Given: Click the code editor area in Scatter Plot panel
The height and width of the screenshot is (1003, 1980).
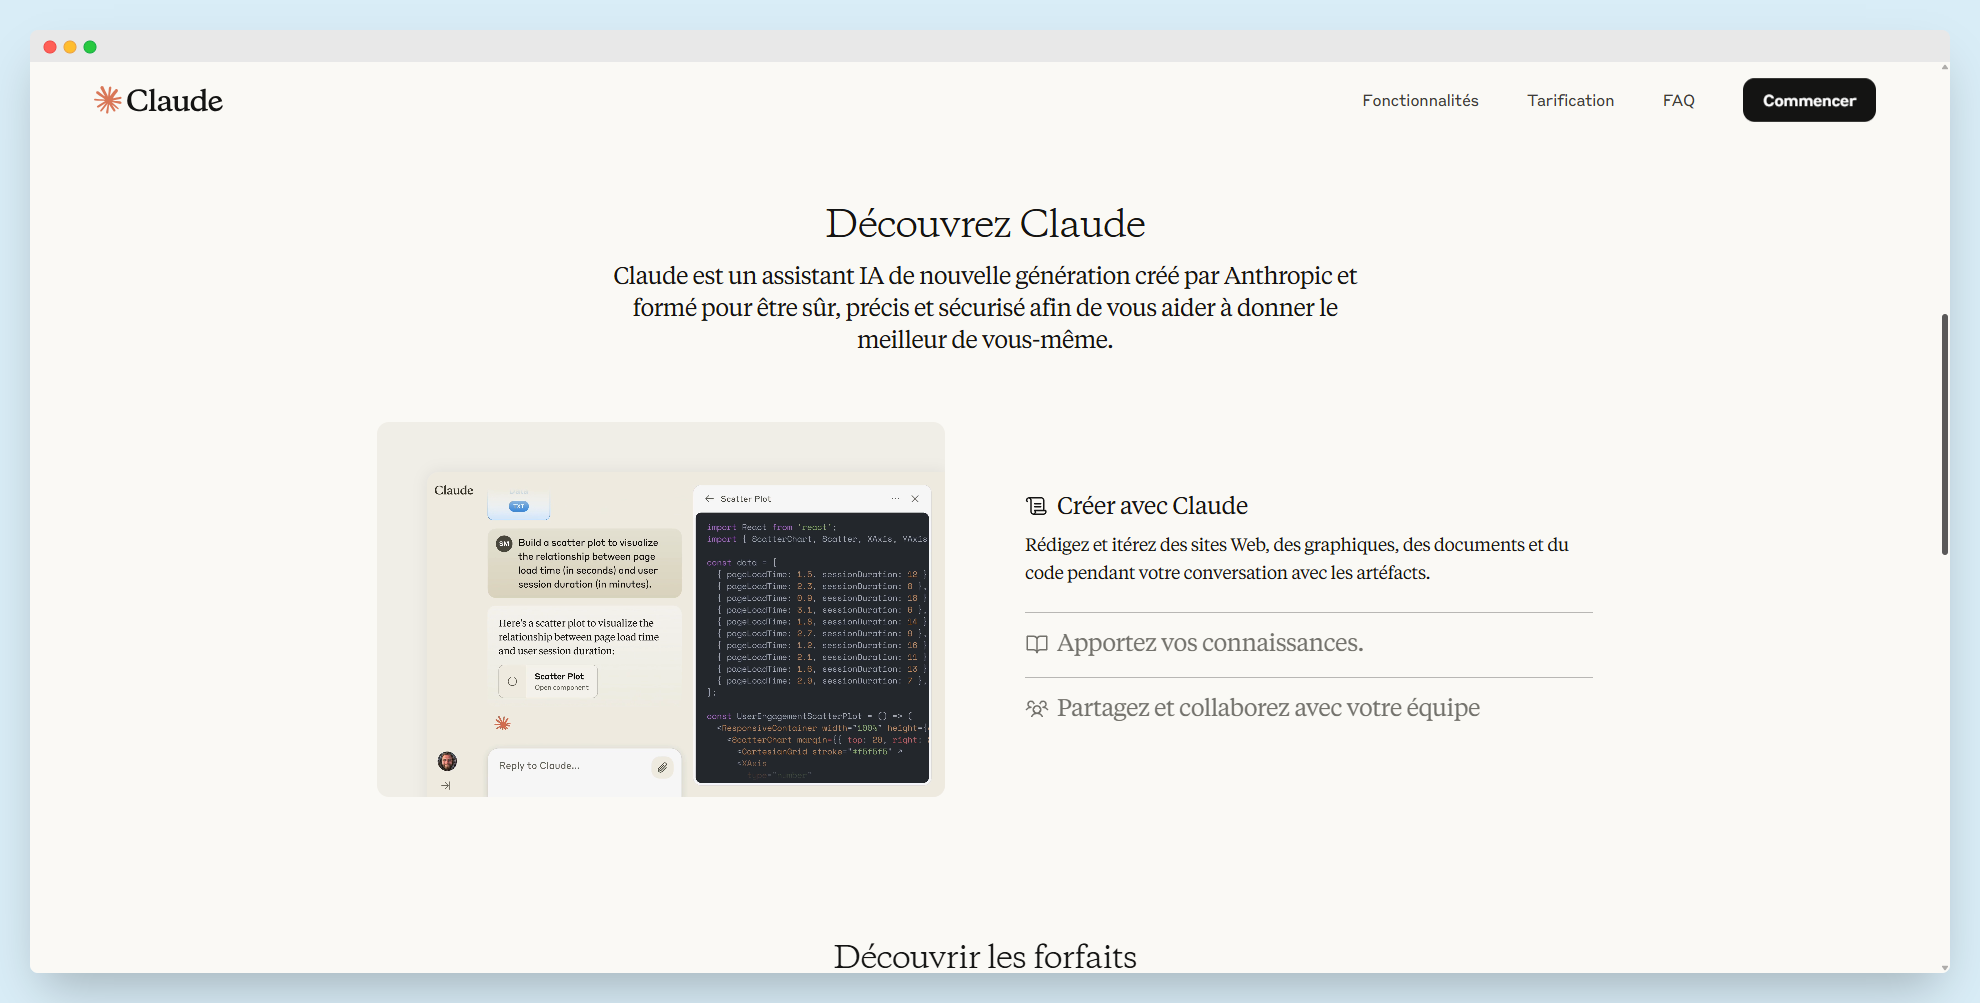Looking at the screenshot, I should point(812,648).
